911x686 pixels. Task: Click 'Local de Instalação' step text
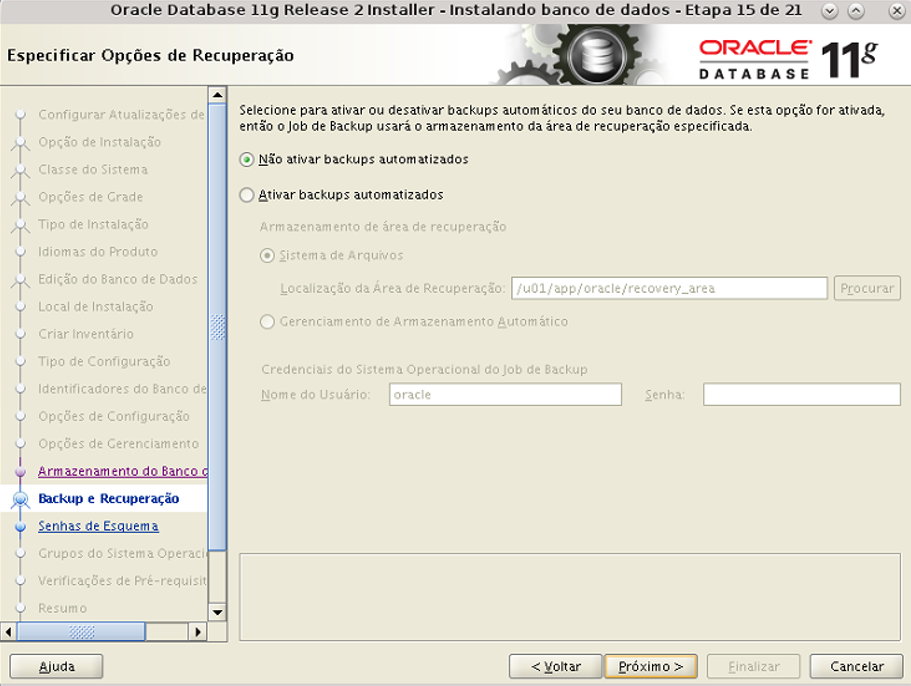96,307
